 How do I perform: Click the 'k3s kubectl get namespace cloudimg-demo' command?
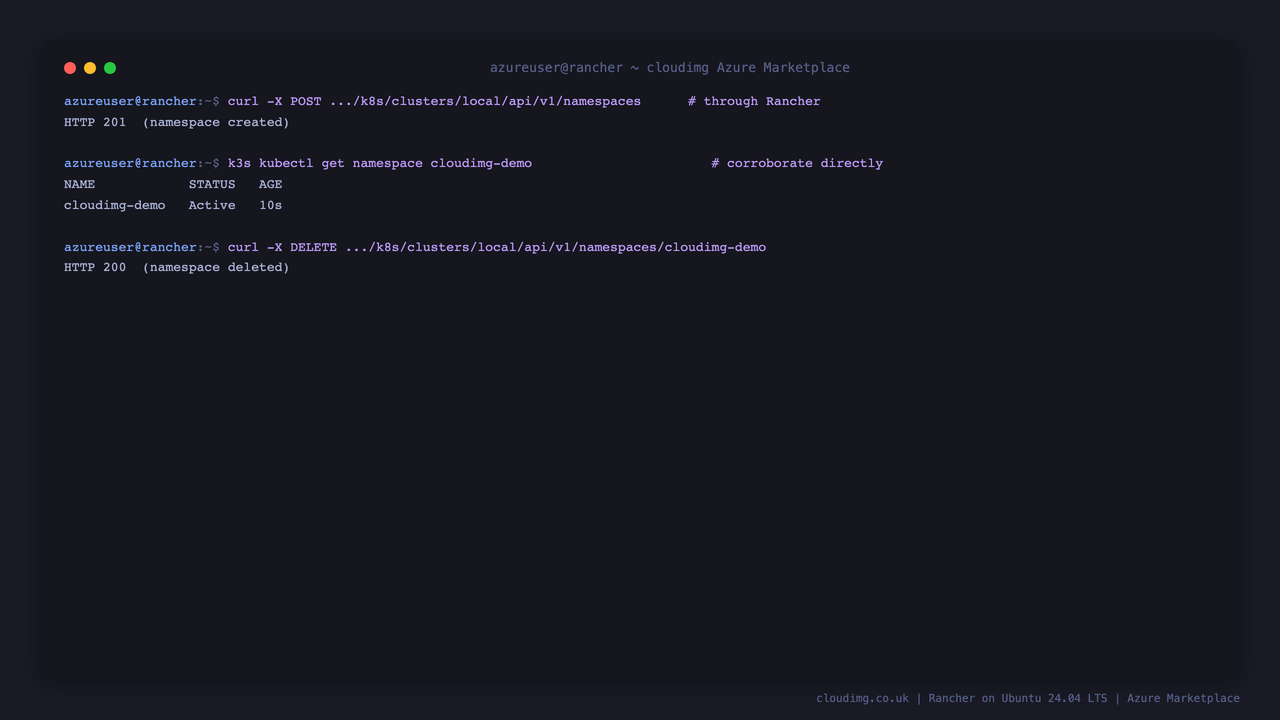380,163
